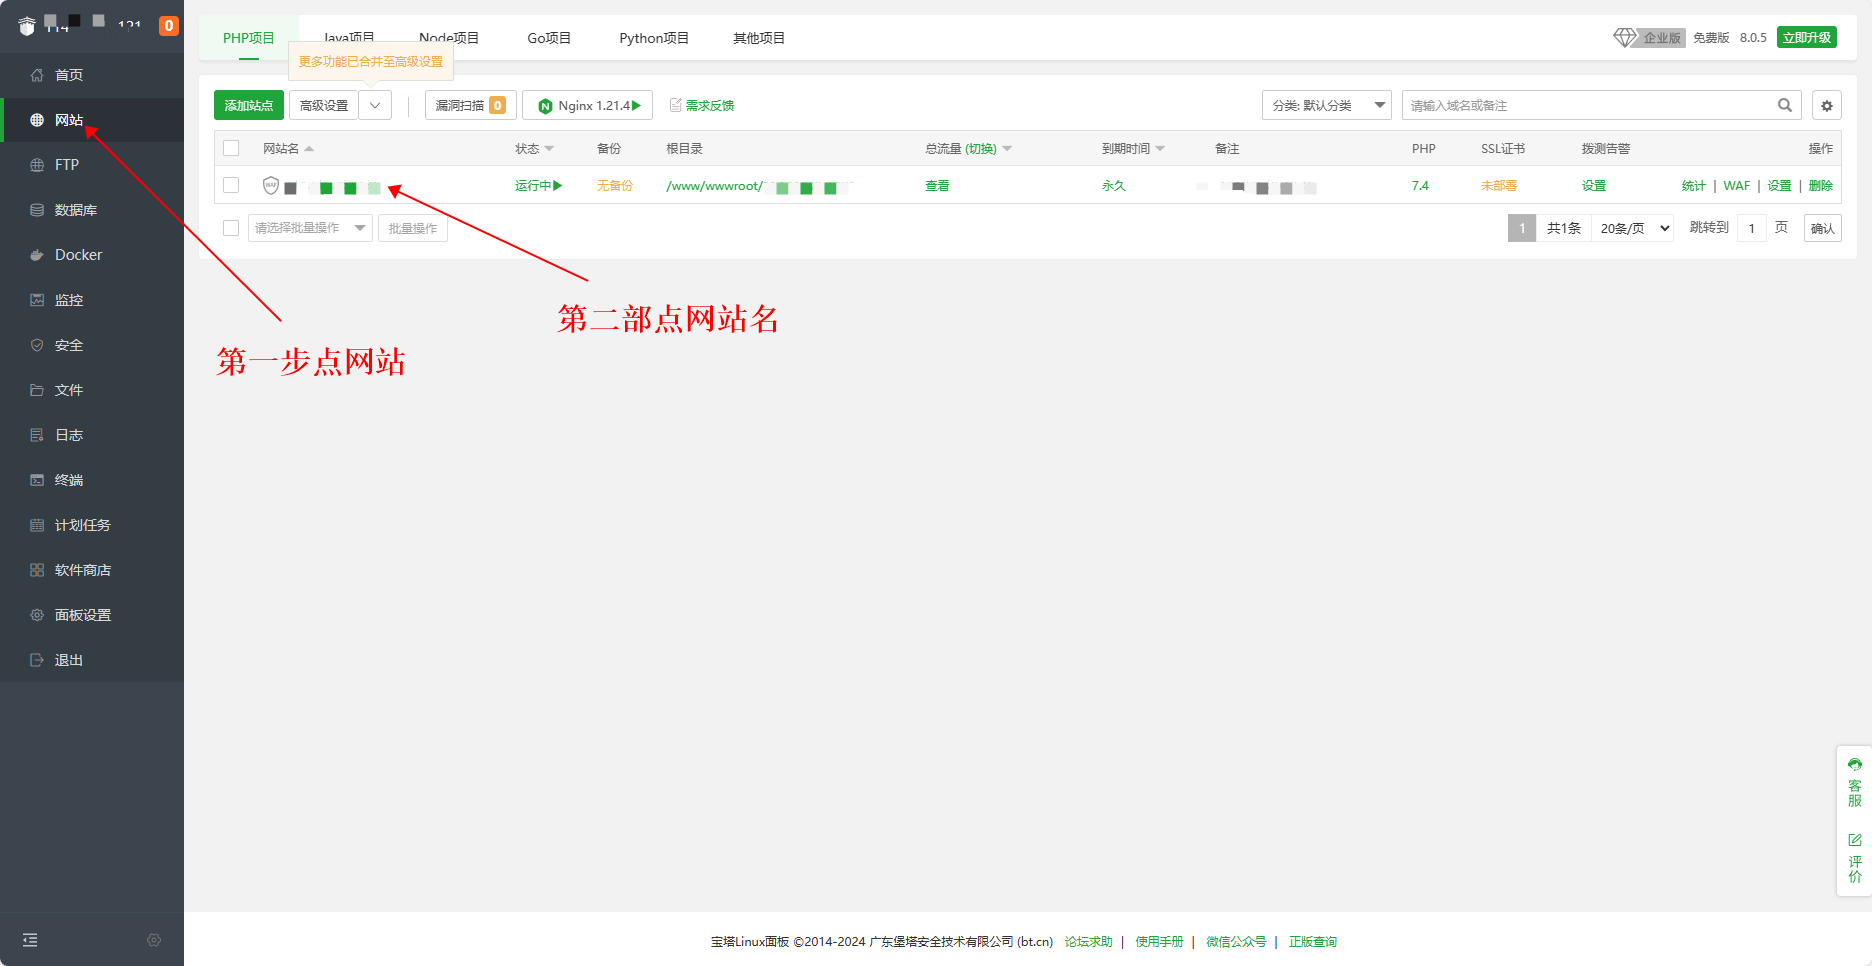Collapse the sidebar using the bottom-left menu icon
This screenshot has width=1872, height=966.
click(30, 940)
